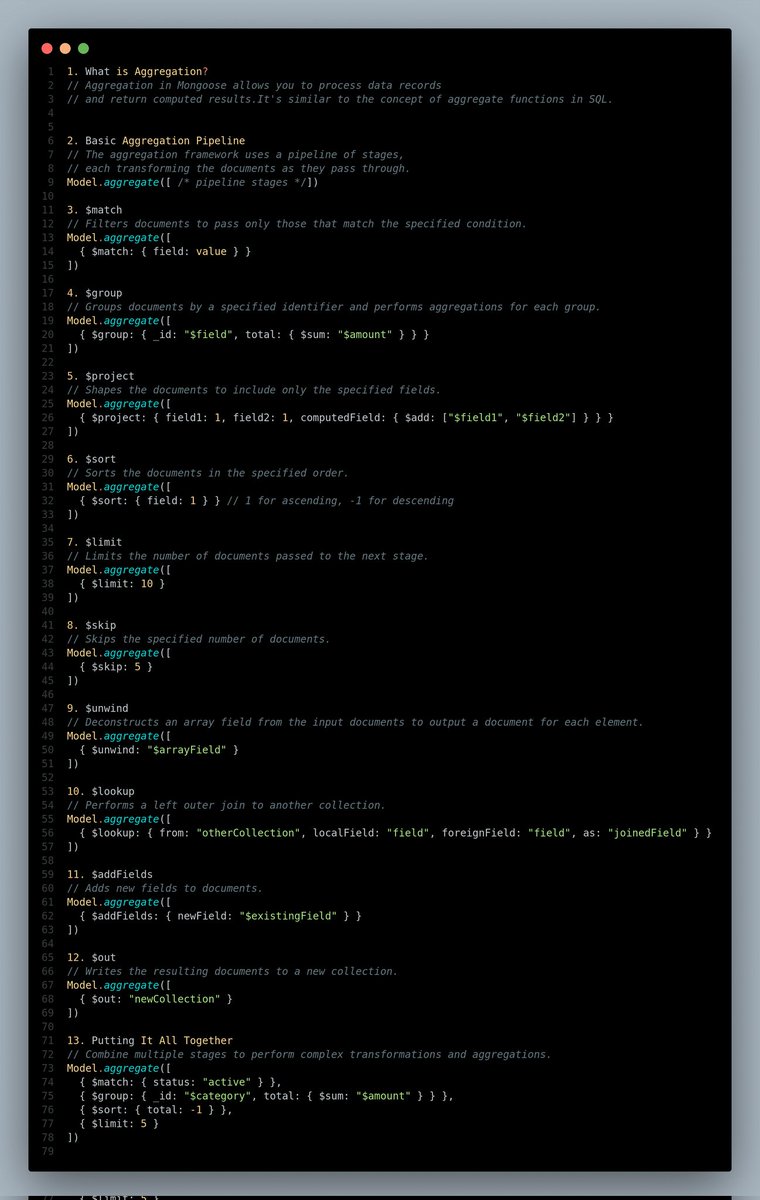Select heading "2. Basic Aggregation Pipeline"
This screenshot has width=760, height=1200.
(x=156, y=140)
